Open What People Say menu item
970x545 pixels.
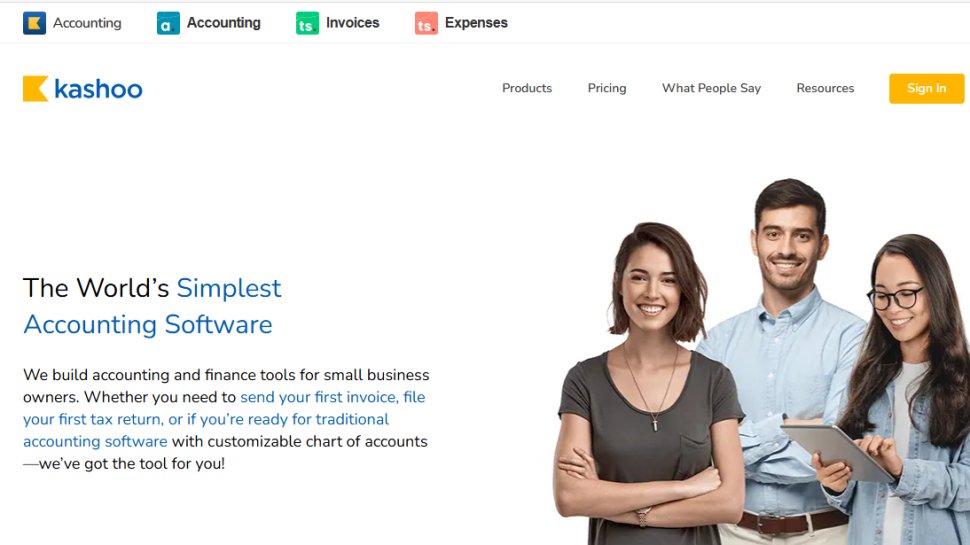(711, 88)
